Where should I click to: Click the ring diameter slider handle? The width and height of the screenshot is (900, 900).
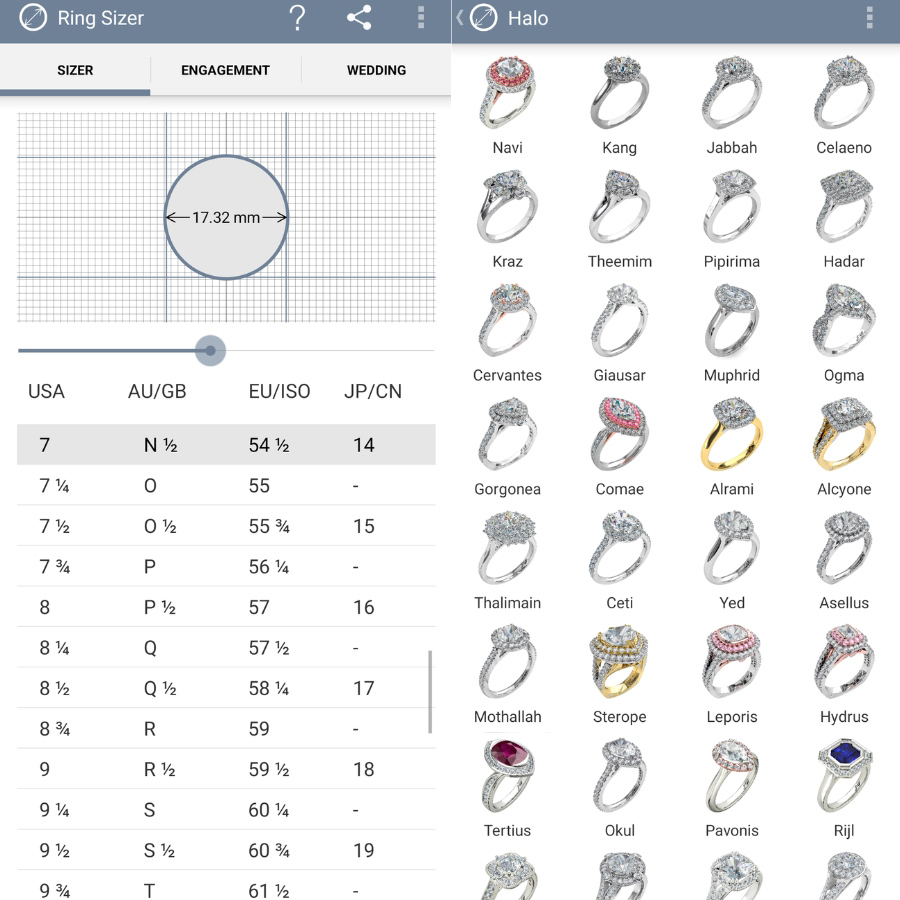point(210,350)
